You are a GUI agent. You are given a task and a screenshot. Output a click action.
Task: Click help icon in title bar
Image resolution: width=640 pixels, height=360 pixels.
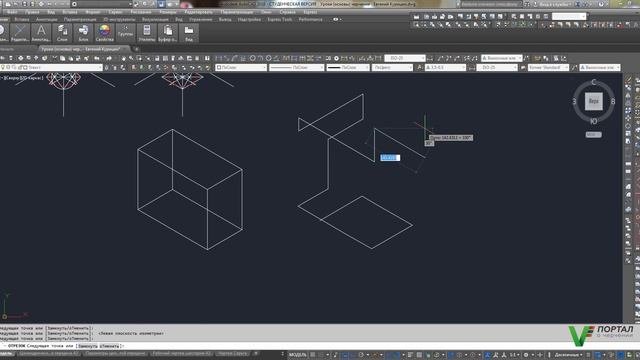click(x=601, y=4)
